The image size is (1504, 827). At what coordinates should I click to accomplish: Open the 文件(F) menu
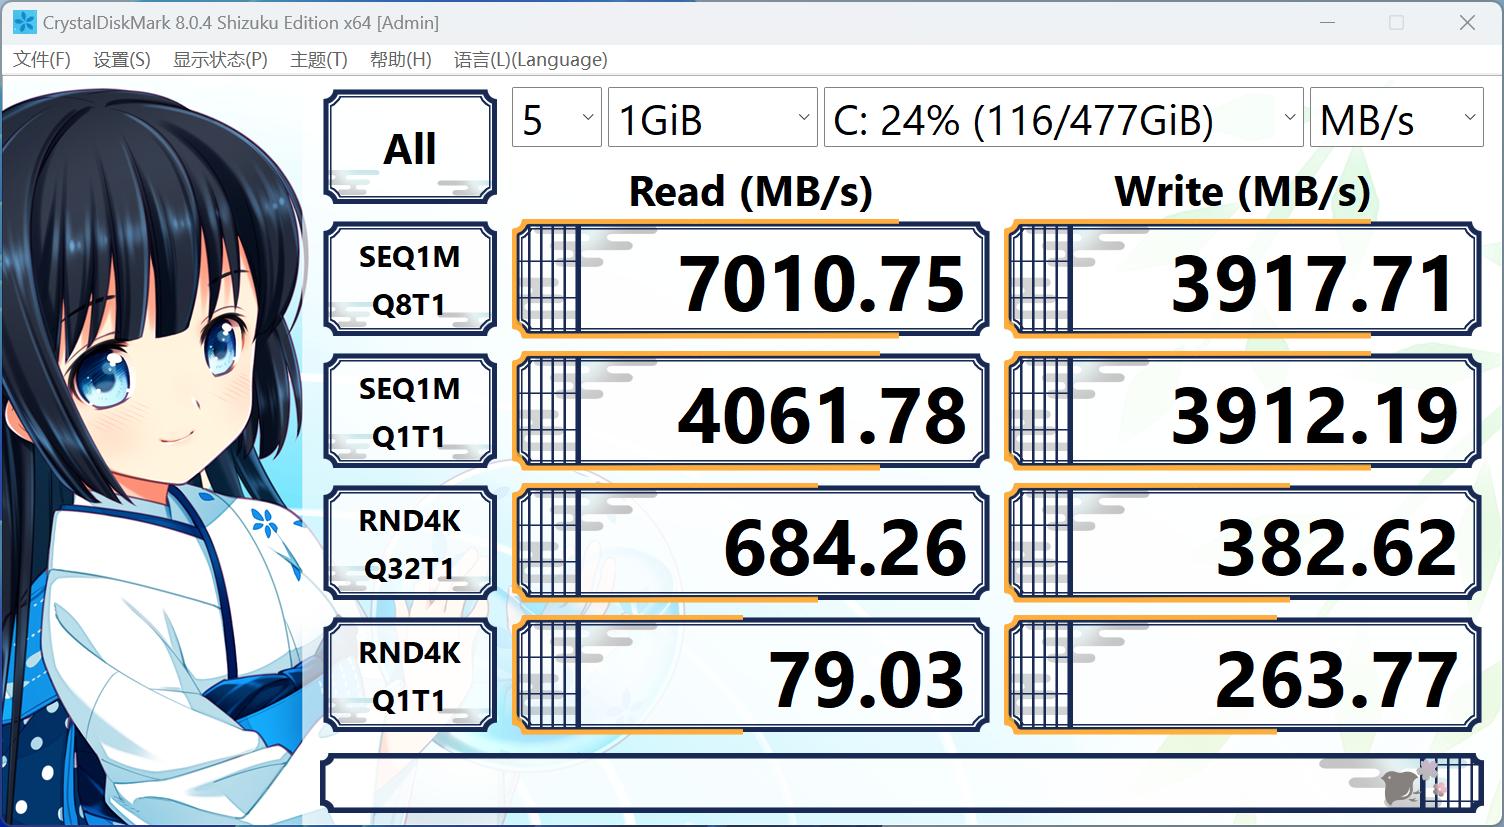pos(41,59)
